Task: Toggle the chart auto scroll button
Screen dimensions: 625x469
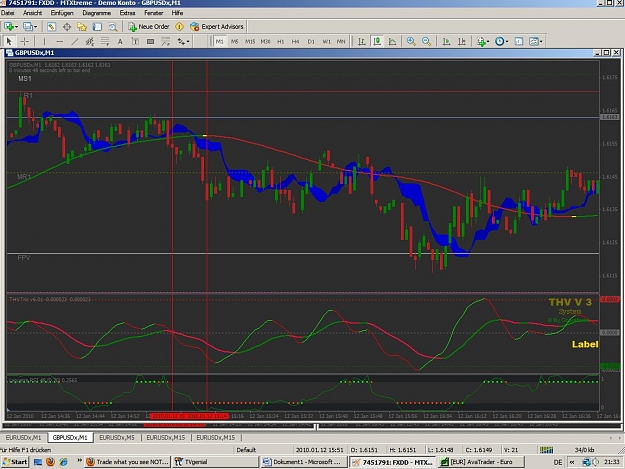Action: tap(446, 41)
